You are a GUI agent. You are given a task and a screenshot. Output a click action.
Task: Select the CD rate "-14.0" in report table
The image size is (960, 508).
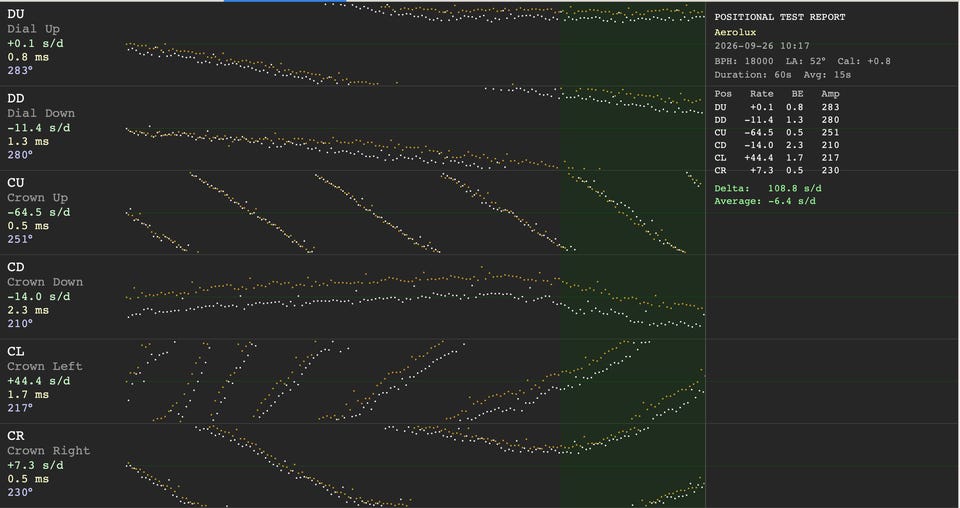[759, 146]
